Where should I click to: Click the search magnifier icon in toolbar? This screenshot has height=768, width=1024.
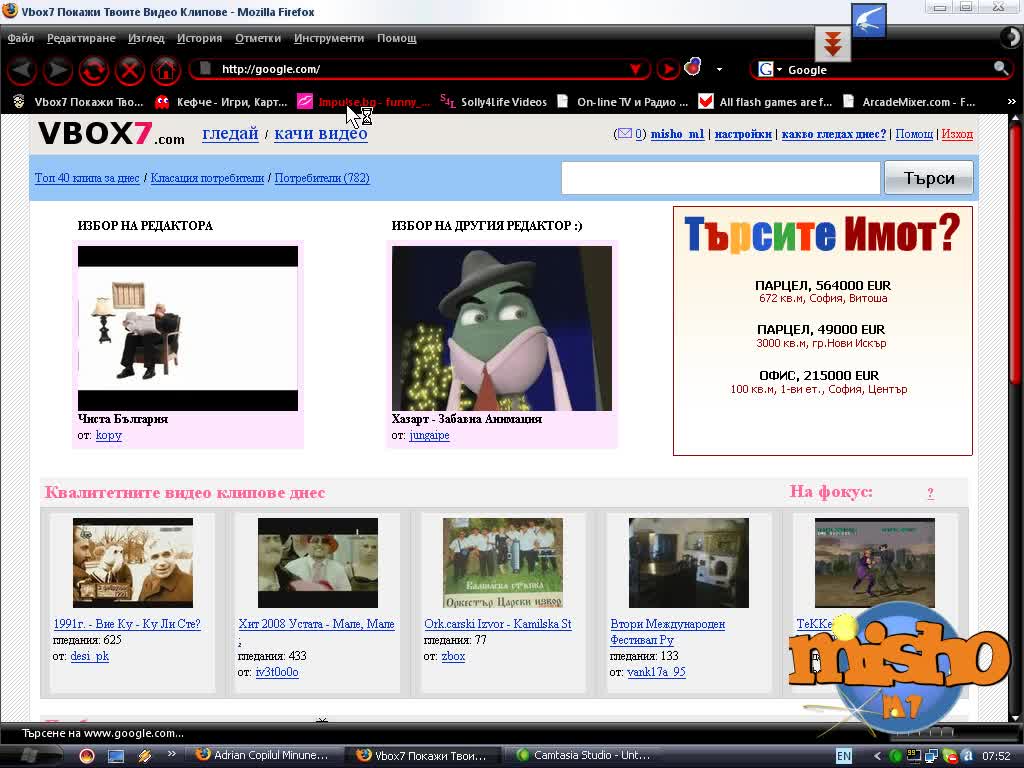[1000, 68]
